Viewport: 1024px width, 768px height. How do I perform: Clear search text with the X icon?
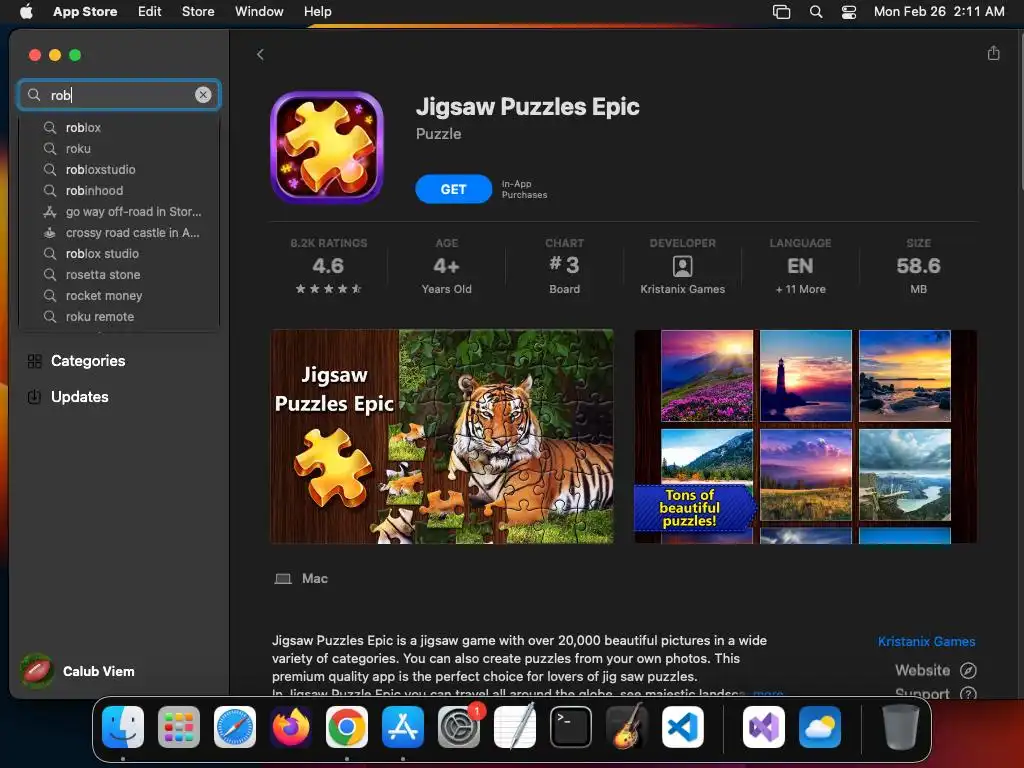click(x=203, y=95)
